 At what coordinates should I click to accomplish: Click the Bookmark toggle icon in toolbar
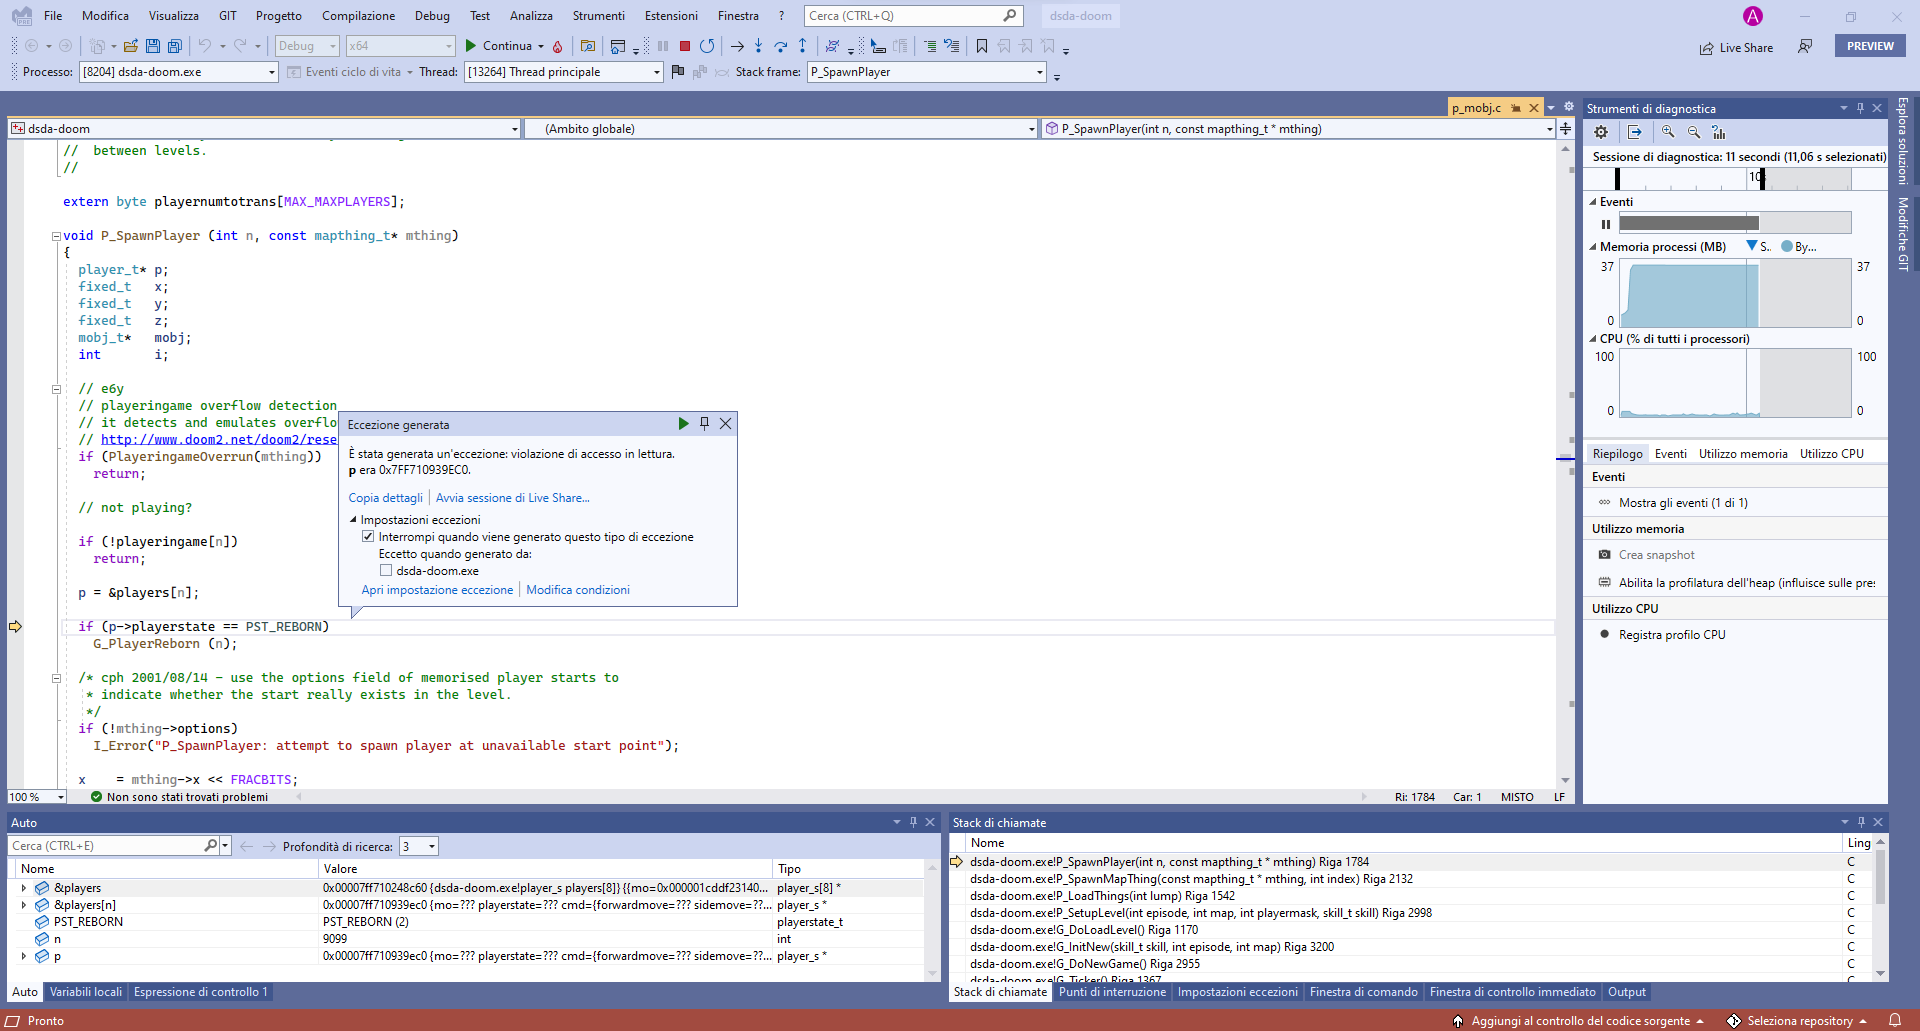(x=982, y=46)
